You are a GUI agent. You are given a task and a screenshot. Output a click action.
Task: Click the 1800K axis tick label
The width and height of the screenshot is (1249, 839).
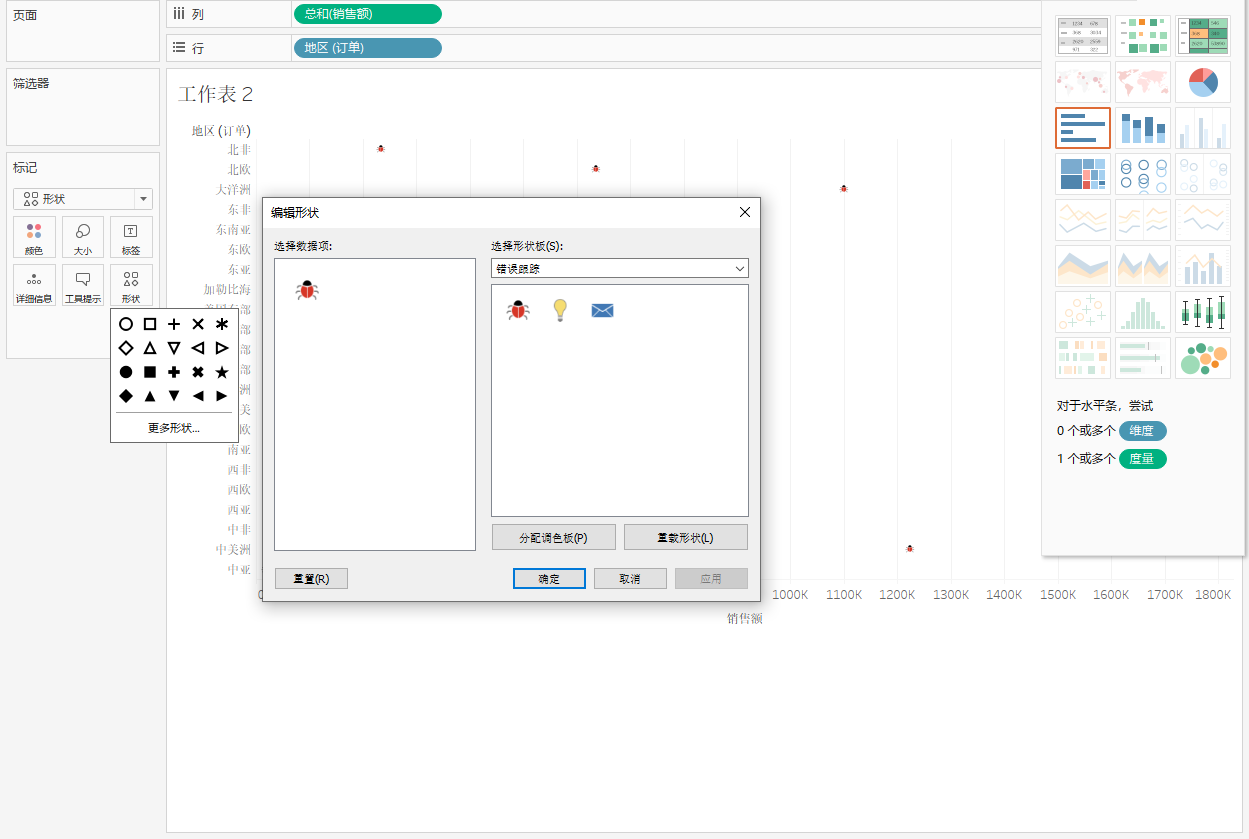pos(1213,594)
